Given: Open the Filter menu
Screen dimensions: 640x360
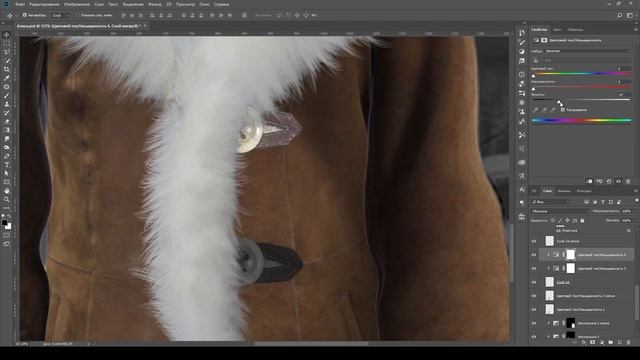Looking at the screenshot, I should (155, 4).
